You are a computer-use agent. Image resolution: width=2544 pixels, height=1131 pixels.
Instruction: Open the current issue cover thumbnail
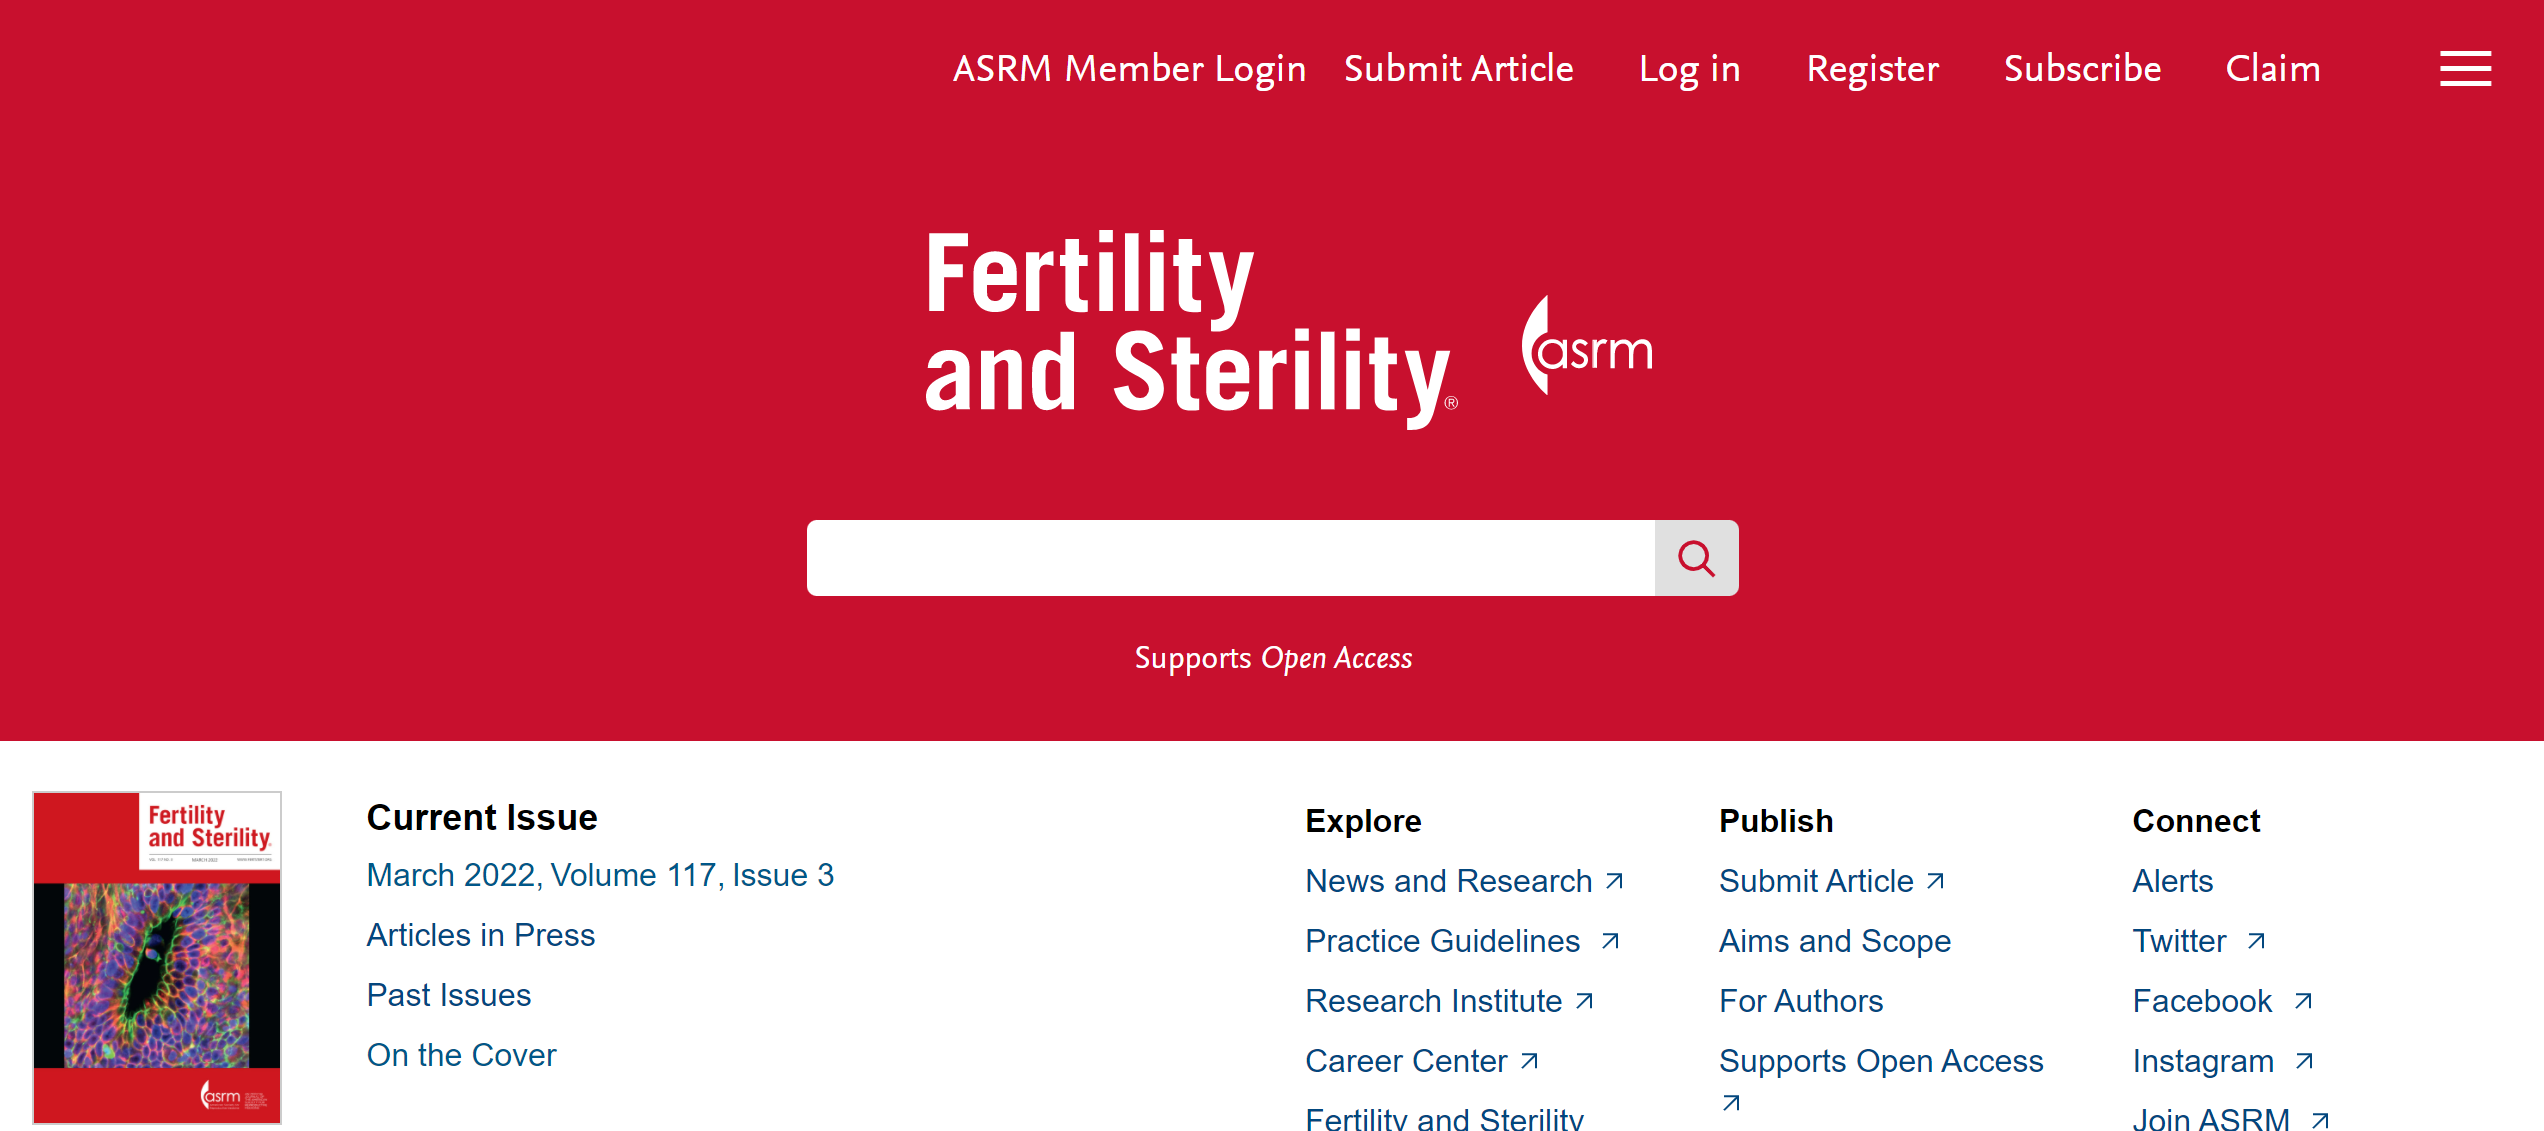(x=157, y=957)
